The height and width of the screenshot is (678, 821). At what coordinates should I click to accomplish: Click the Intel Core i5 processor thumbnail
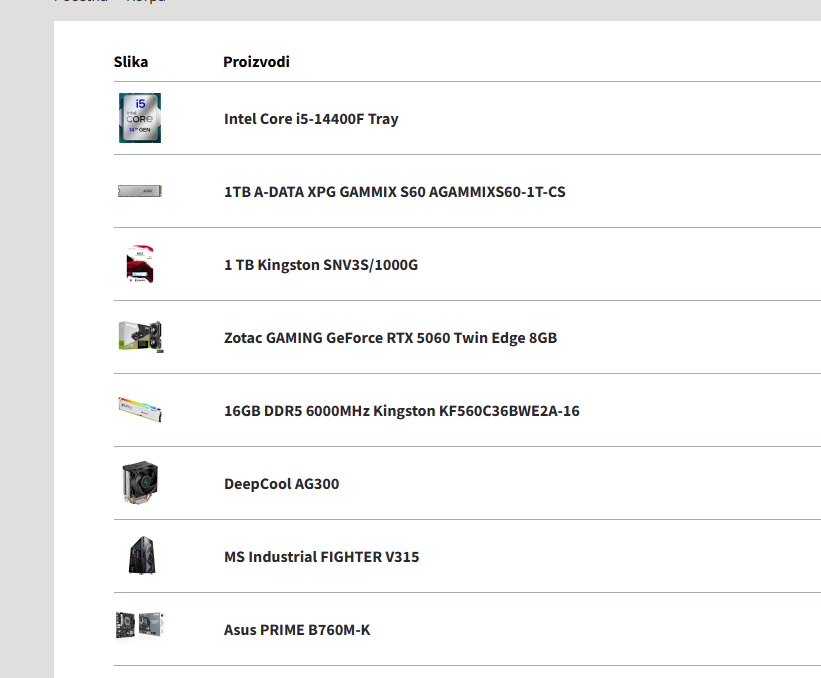tap(140, 118)
